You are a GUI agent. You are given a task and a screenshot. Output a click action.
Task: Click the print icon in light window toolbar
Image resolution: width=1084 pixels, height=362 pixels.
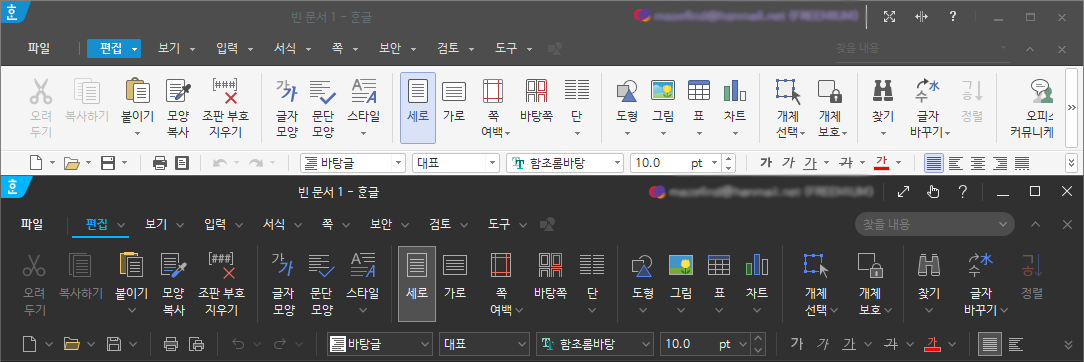[x=160, y=163]
